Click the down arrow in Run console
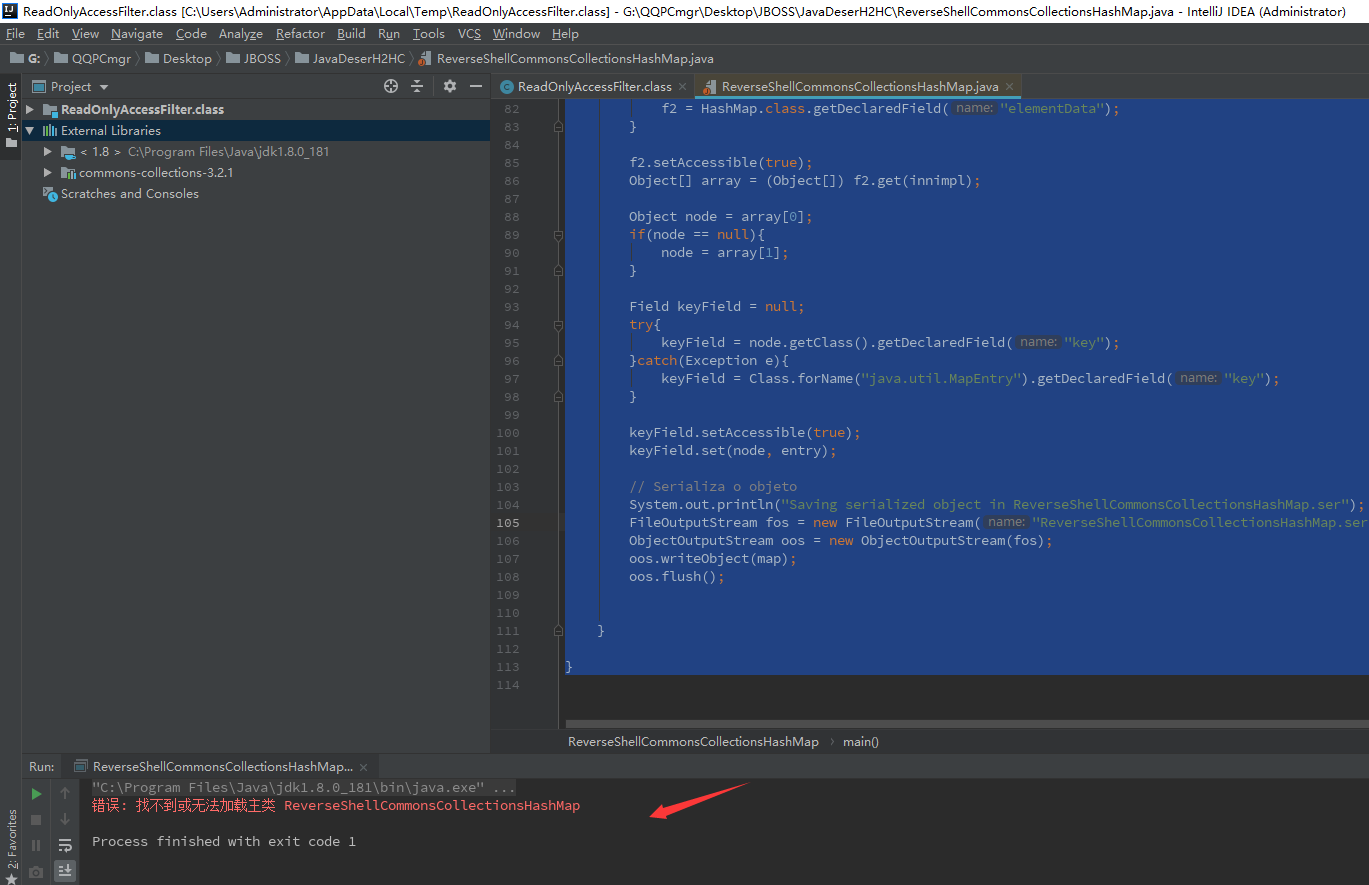Viewport: 1369px width, 885px height. [65, 820]
